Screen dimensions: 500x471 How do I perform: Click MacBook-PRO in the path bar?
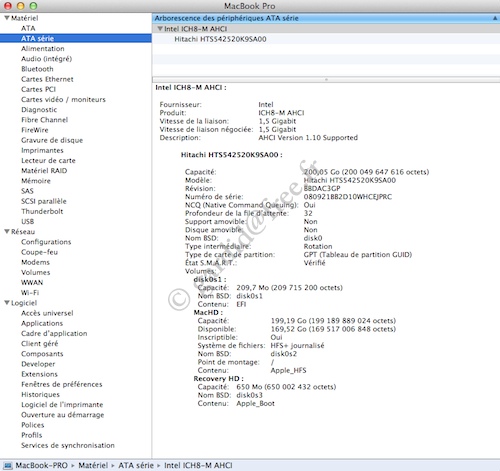point(41,465)
